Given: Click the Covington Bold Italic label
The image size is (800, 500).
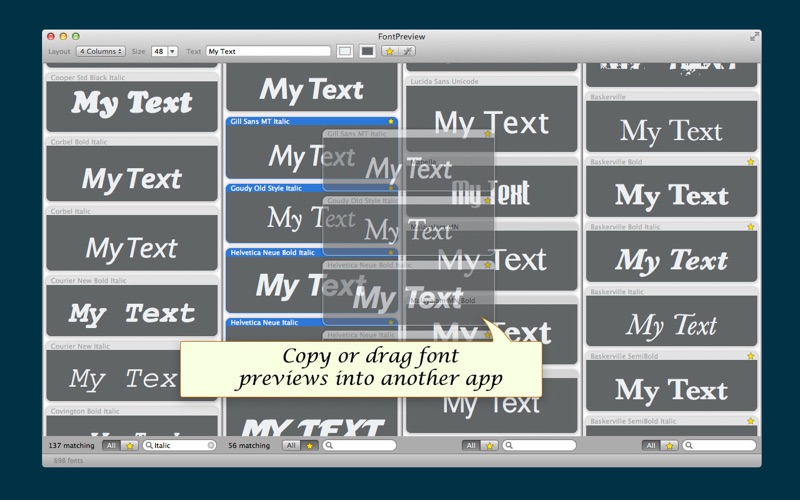Looking at the screenshot, I should tap(85, 411).
